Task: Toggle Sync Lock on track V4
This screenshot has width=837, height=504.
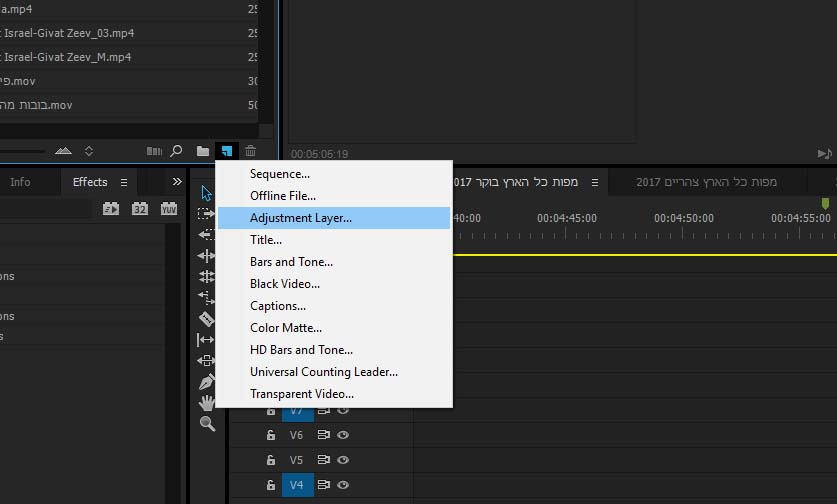Action: [x=323, y=485]
